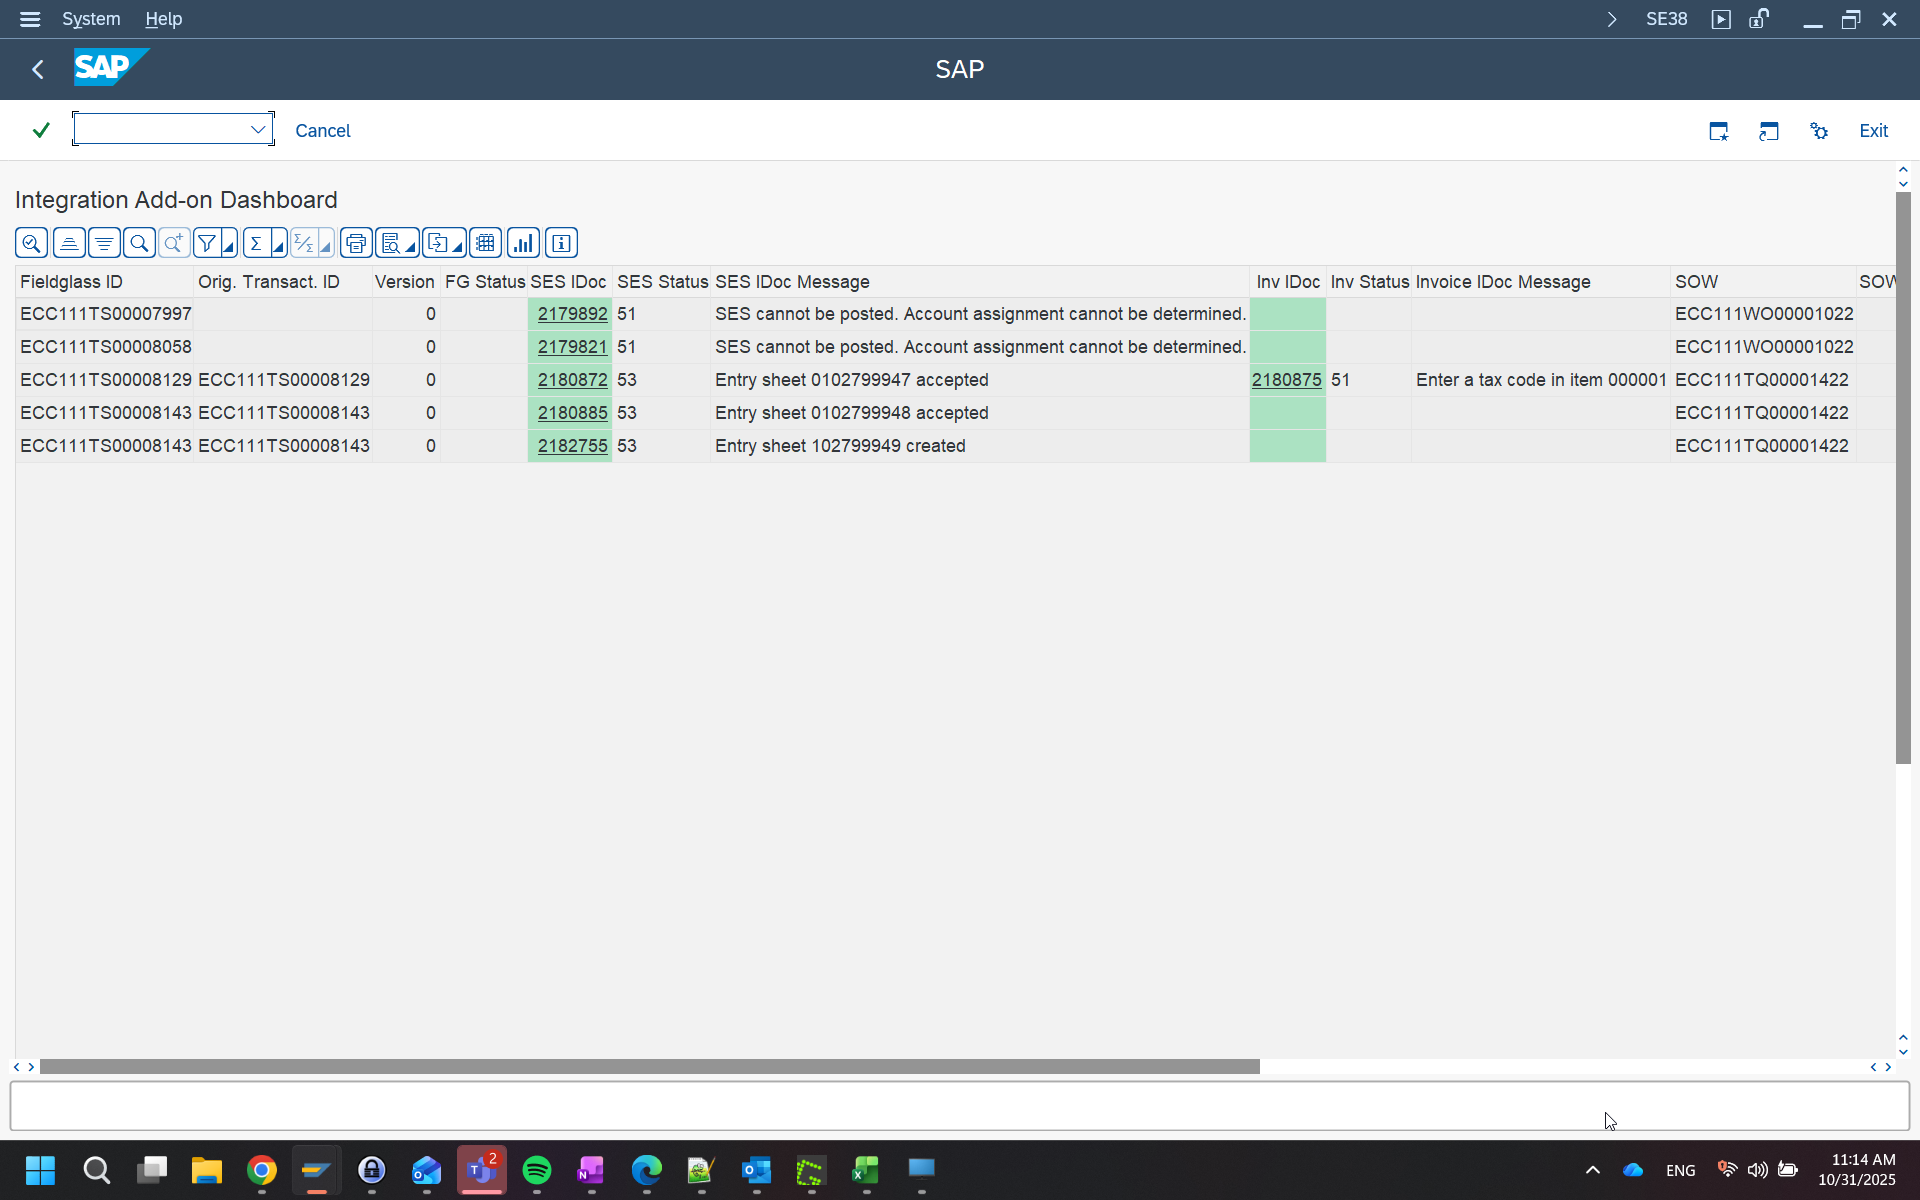Open Microsoft Teams from taskbar
The width and height of the screenshot is (1920, 1200).
482,1170
